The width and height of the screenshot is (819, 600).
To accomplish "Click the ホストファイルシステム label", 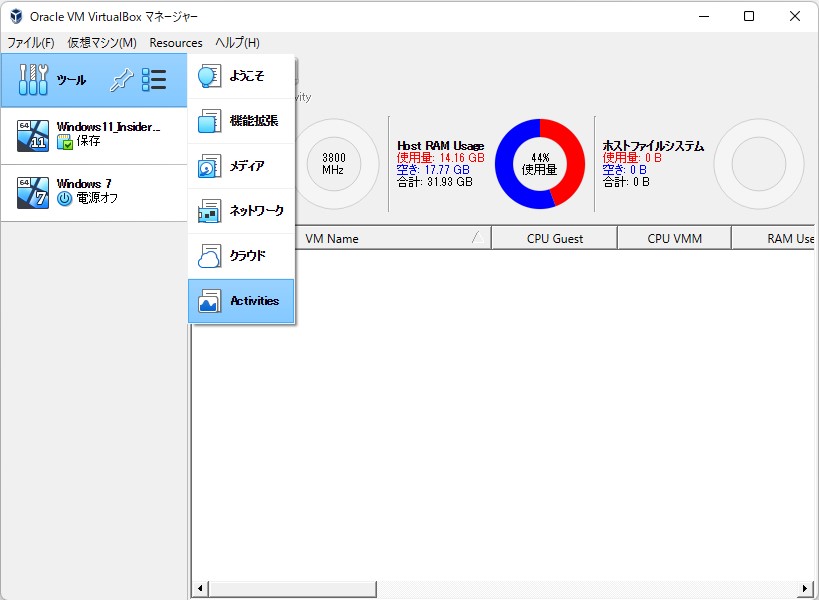I will click(653, 146).
